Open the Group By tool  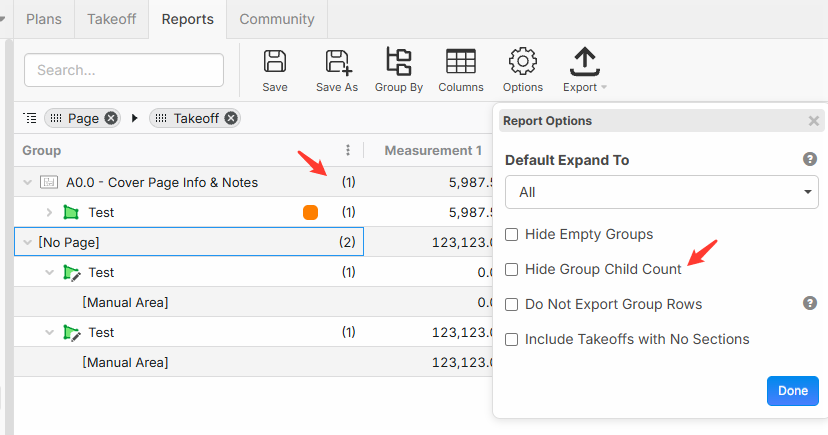(398, 62)
